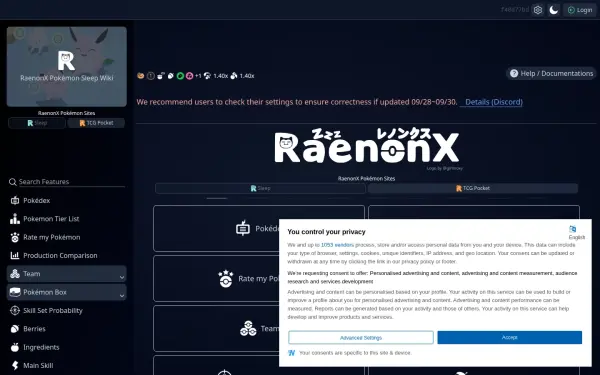The height and width of the screenshot is (375, 600).
Task: Open Pokédex from the sidebar
Action: click(x=67, y=200)
